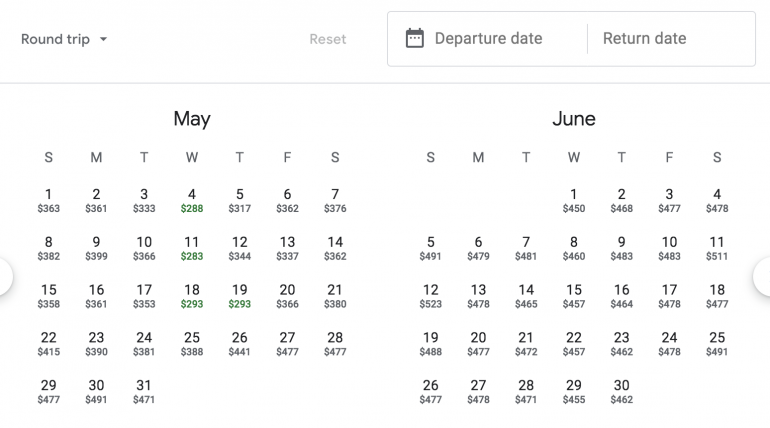Choose June 22 priced at $457
This screenshot has height=428, width=770.
coord(573,344)
